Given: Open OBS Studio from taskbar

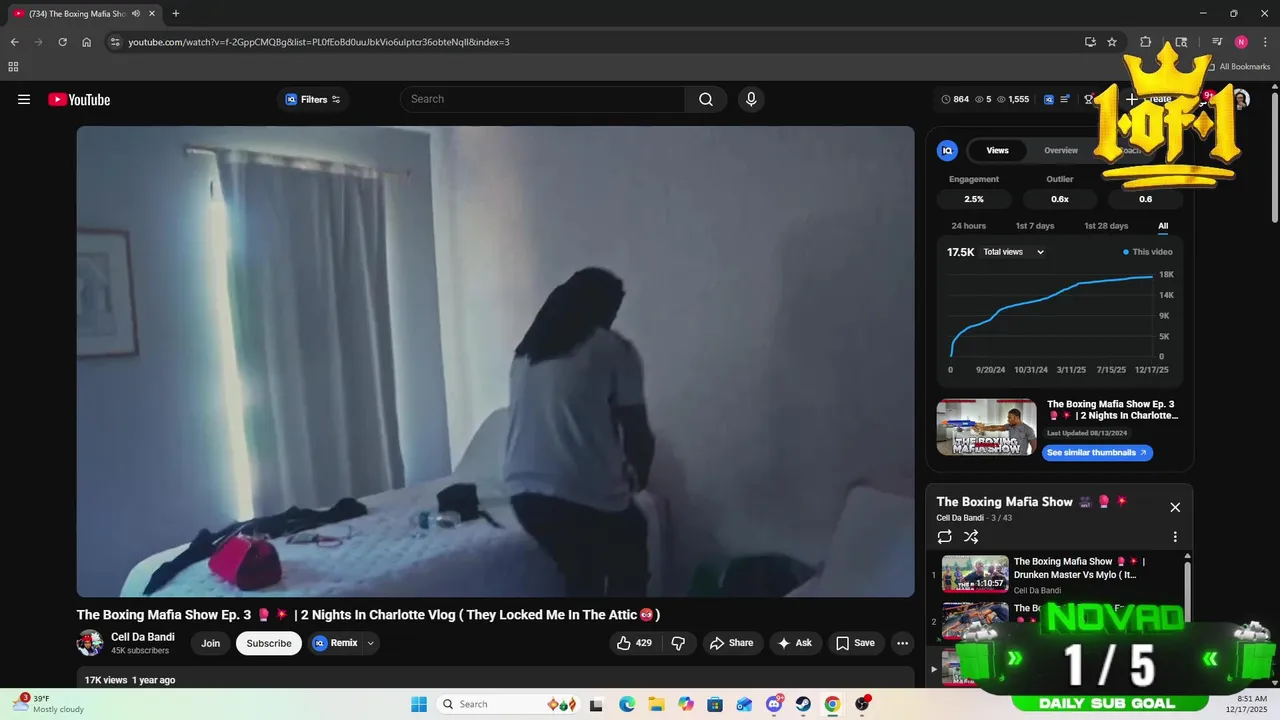Looking at the screenshot, I should pos(862,704).
